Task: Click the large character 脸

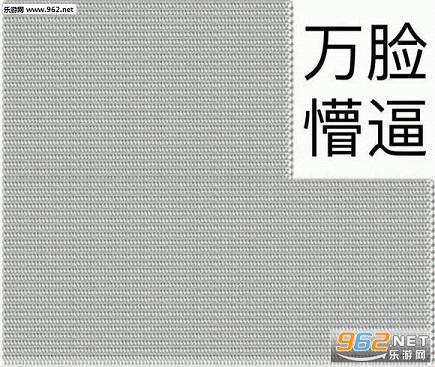Action: pyautogui.click(x=397, y=52)
